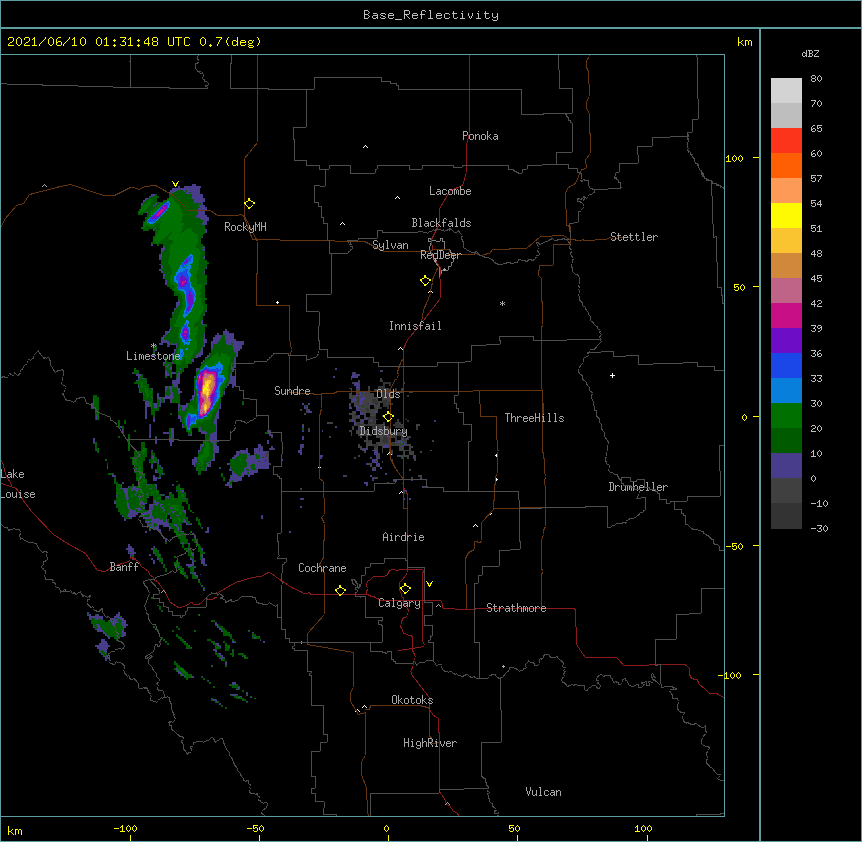Pick the slate 0-10 dBZ legend color
This screenshot has height=842, width=862.
[786, 466]
